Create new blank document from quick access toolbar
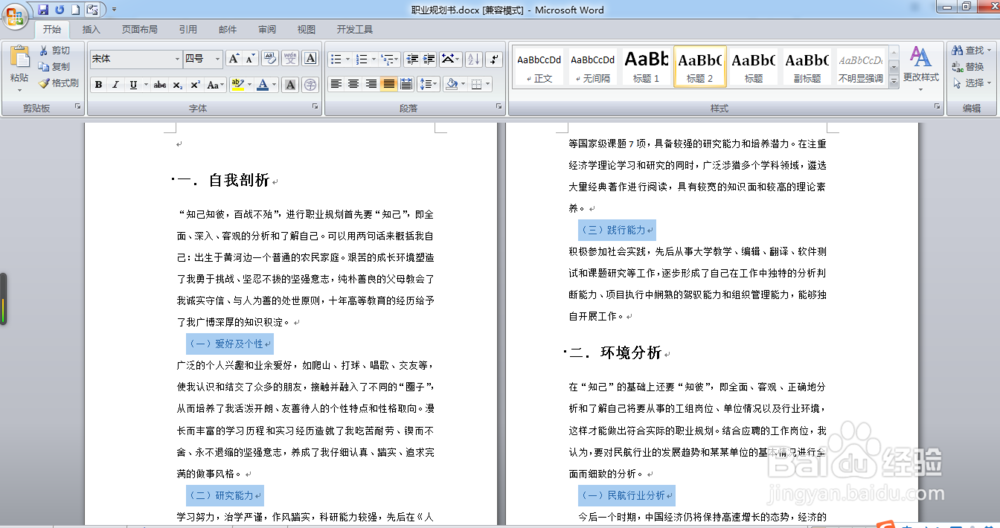1000x528 pixels. 75,10
